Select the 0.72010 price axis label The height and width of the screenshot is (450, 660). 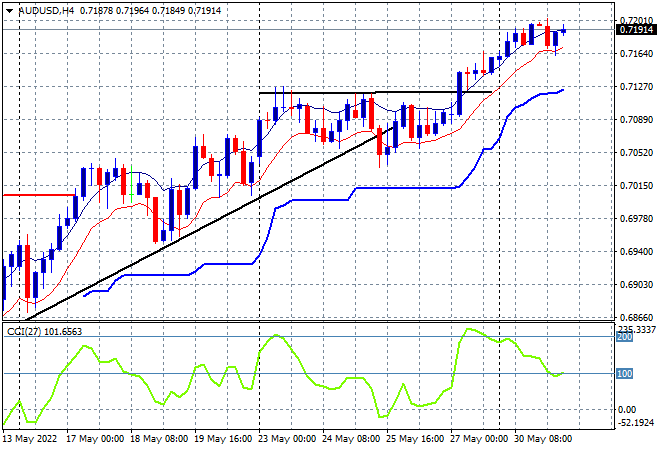pos(636,20)
